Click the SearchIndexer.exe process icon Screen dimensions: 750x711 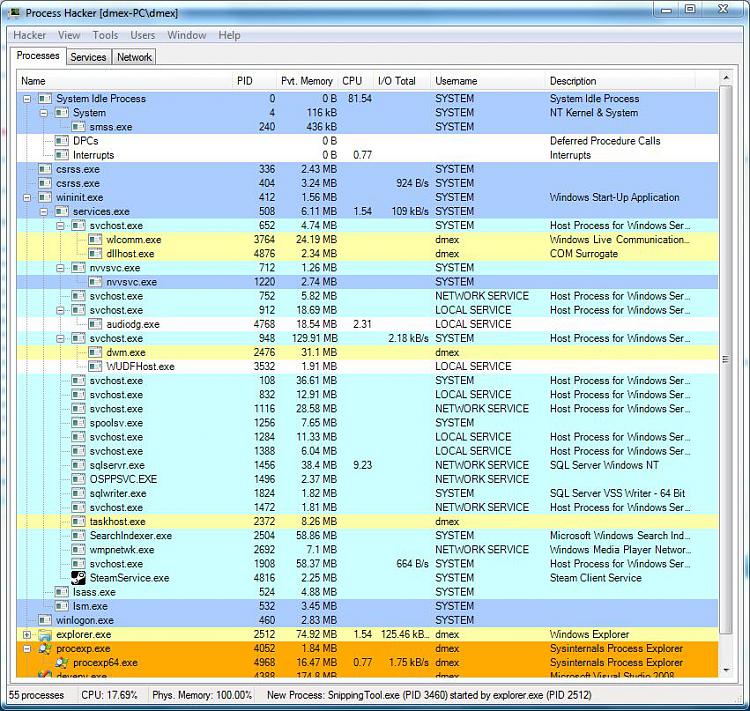coord(78,535)
